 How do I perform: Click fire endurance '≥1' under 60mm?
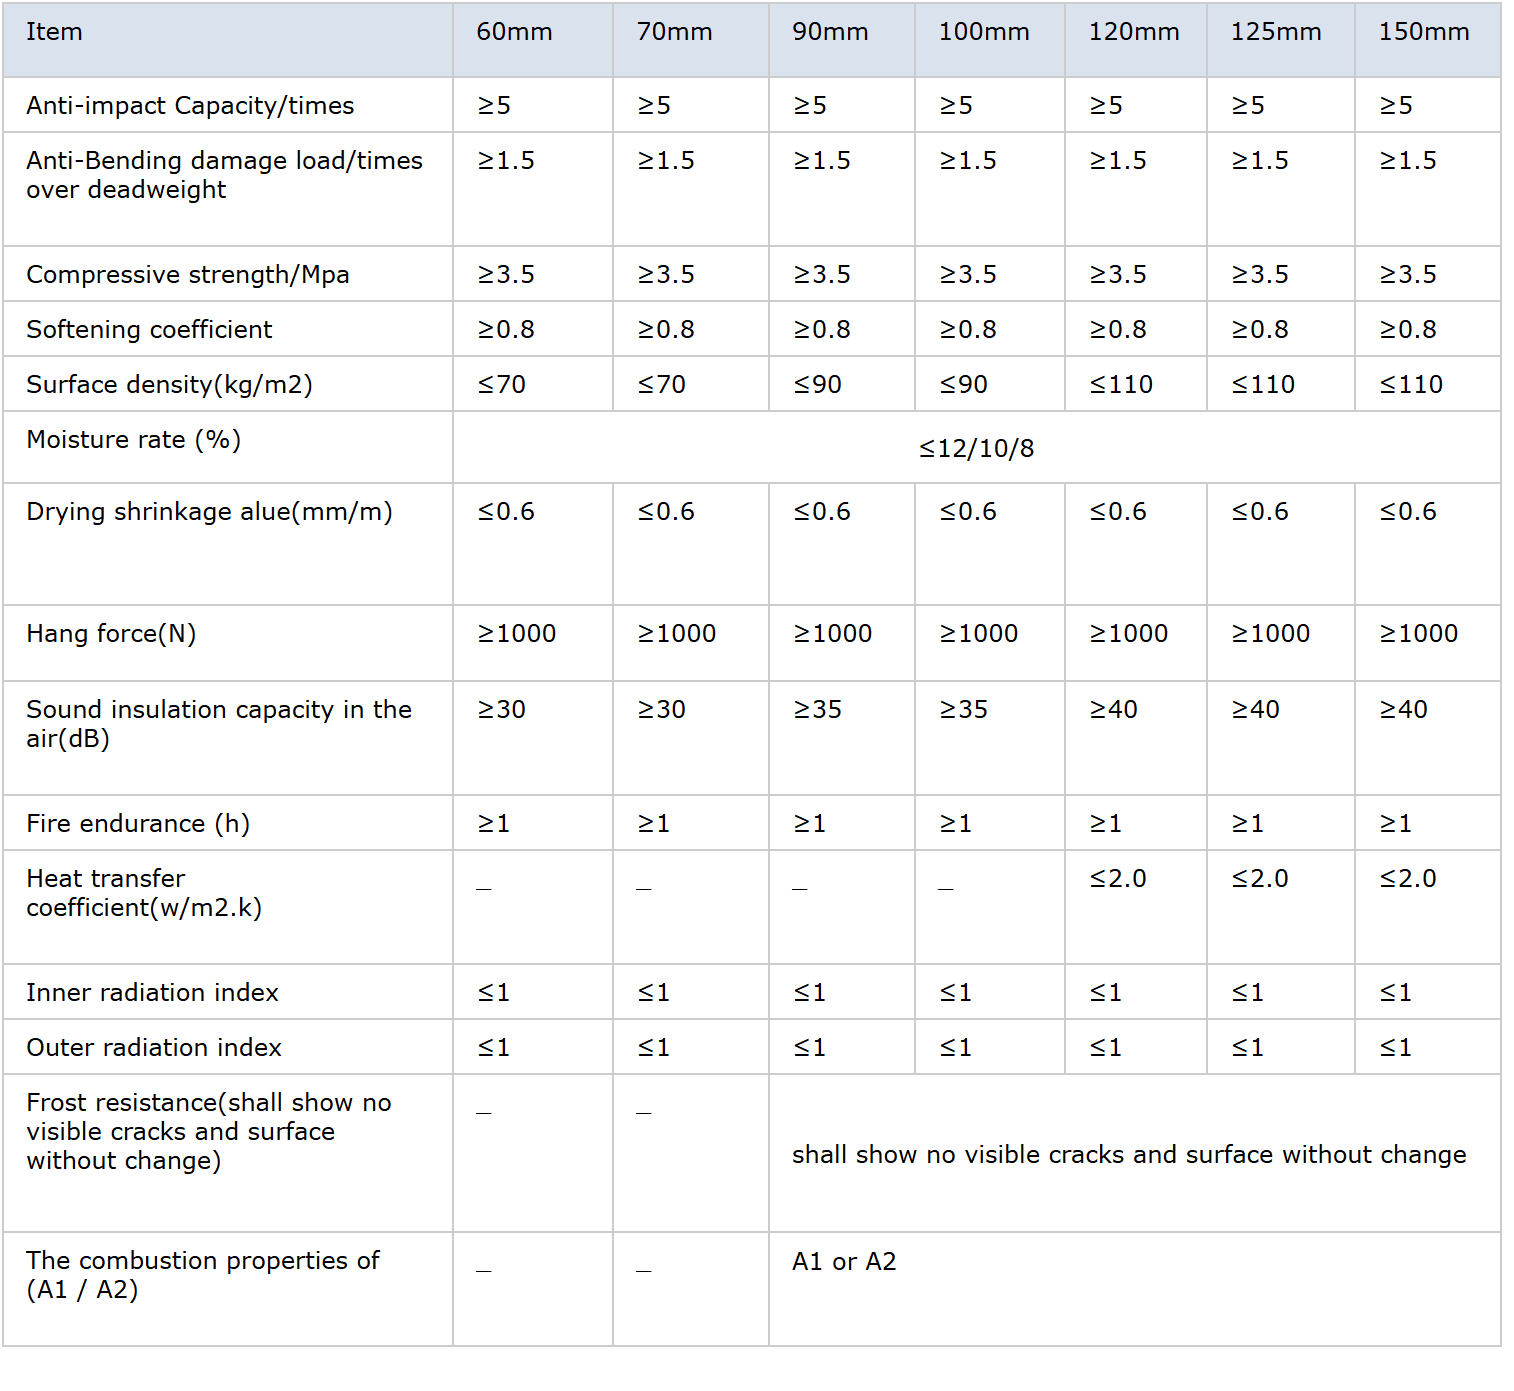pos(493,824)
